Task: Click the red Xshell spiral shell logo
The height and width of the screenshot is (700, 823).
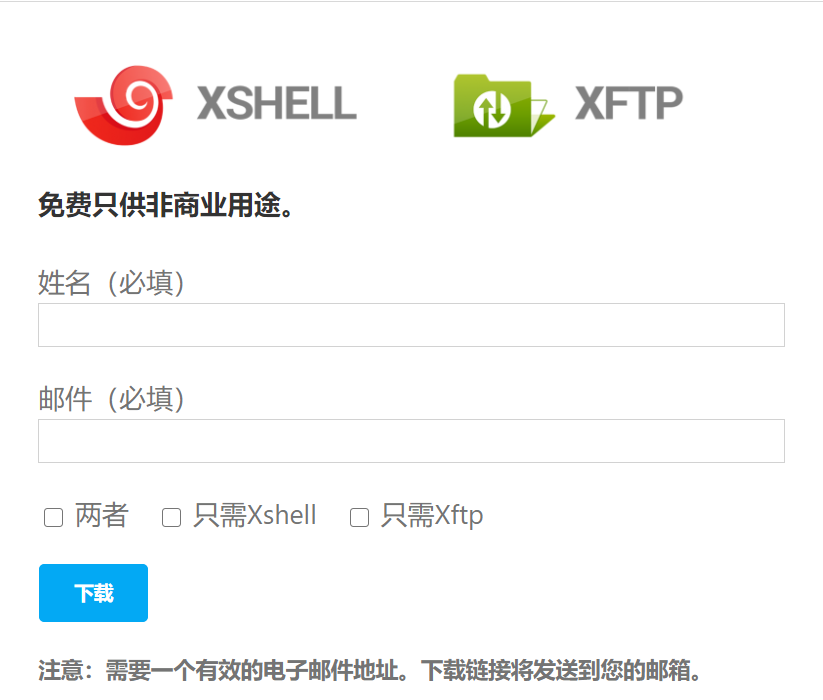Action: [x=124, y=105]
